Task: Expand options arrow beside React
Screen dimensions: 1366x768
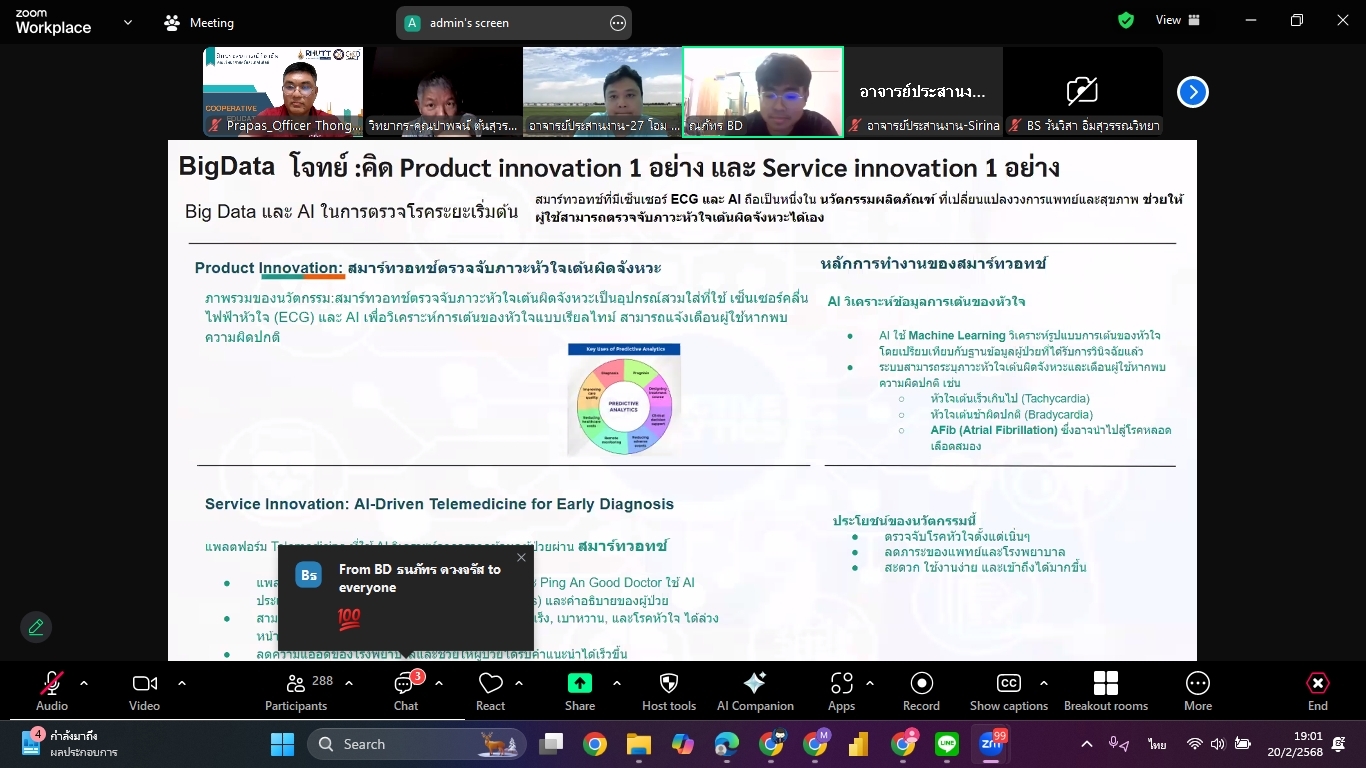Action: click(x=519, y=684)
